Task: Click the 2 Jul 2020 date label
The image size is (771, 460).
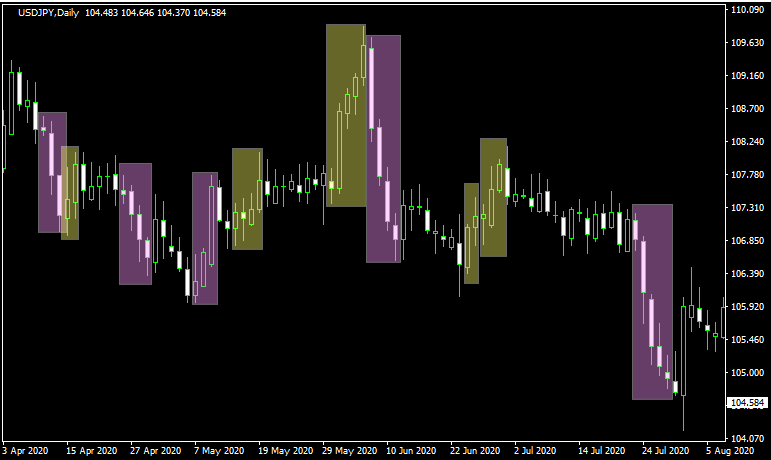Action: [535, 451]
